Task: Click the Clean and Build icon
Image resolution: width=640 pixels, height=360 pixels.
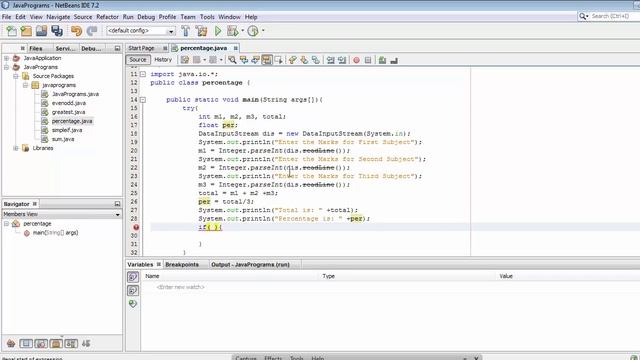Action: click(201, 31)
